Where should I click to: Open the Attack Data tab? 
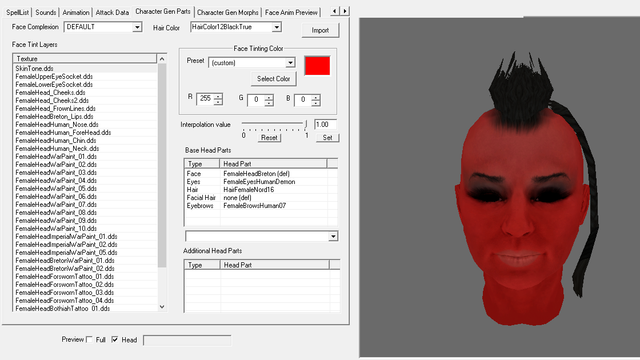(112, 12)
